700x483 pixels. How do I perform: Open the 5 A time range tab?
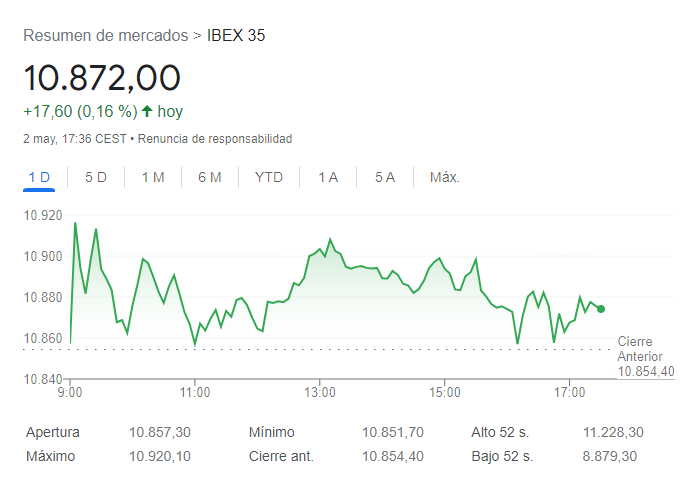[385, 177]
